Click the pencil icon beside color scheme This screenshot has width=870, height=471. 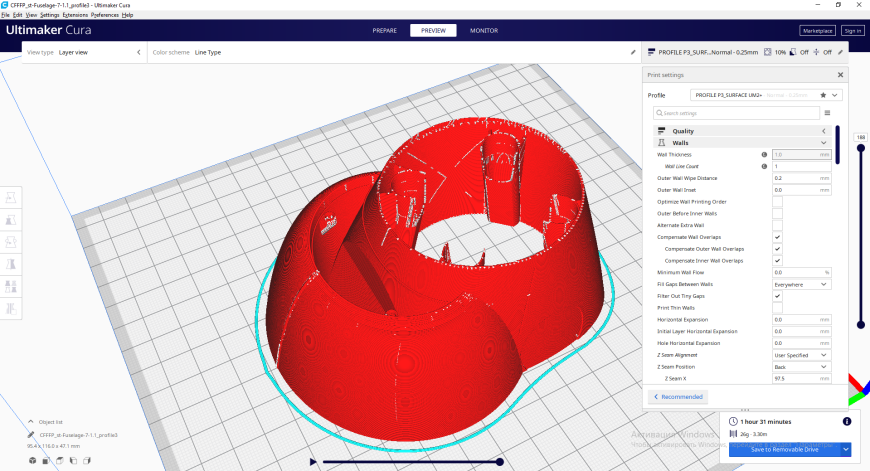coord(633,52)
